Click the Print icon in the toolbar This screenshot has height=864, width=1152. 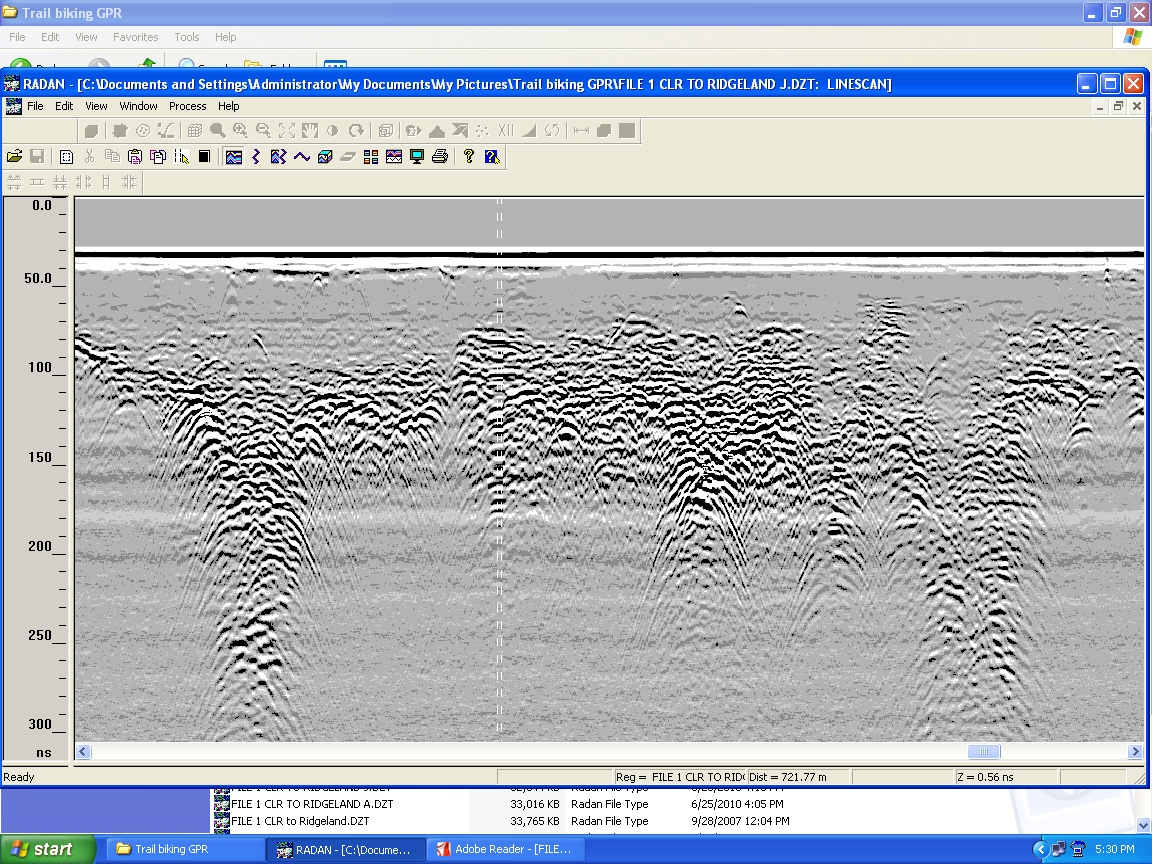[439, 156]
